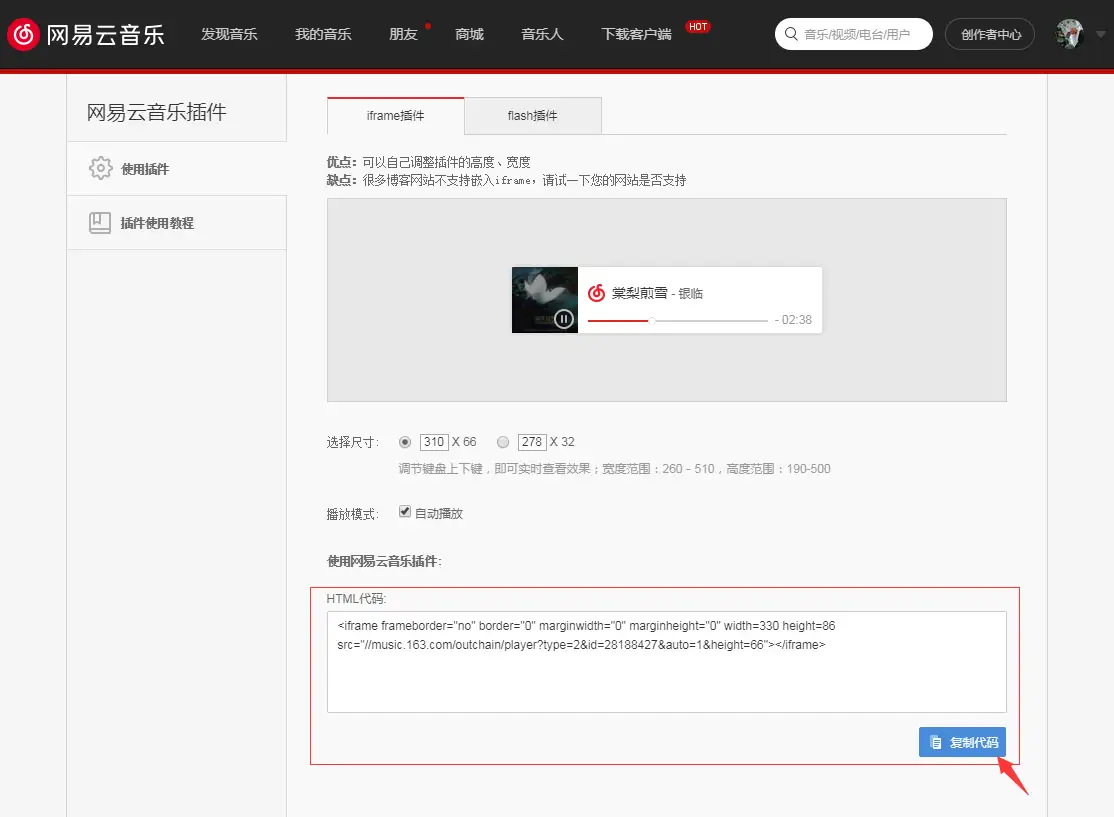Go to 朋友 in the top navigation
The image size is (1114, 817).
click(x=404, y=34)
